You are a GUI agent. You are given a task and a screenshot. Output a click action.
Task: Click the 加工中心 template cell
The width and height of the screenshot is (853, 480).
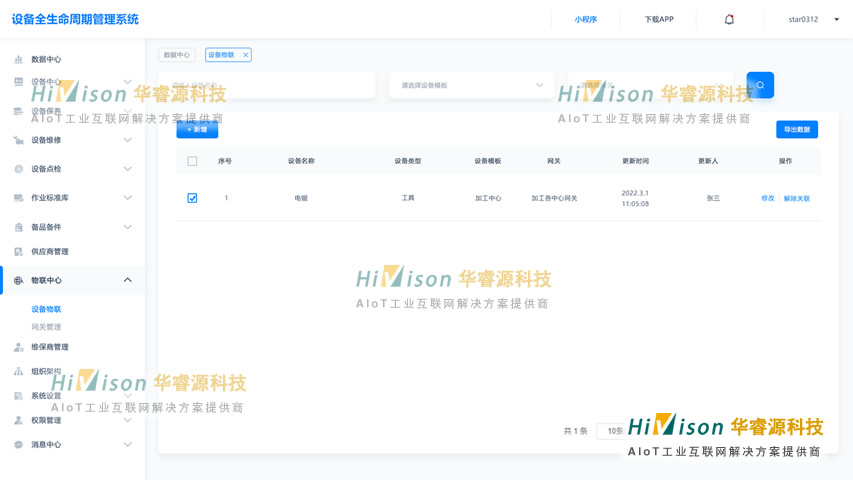(487, 199)
